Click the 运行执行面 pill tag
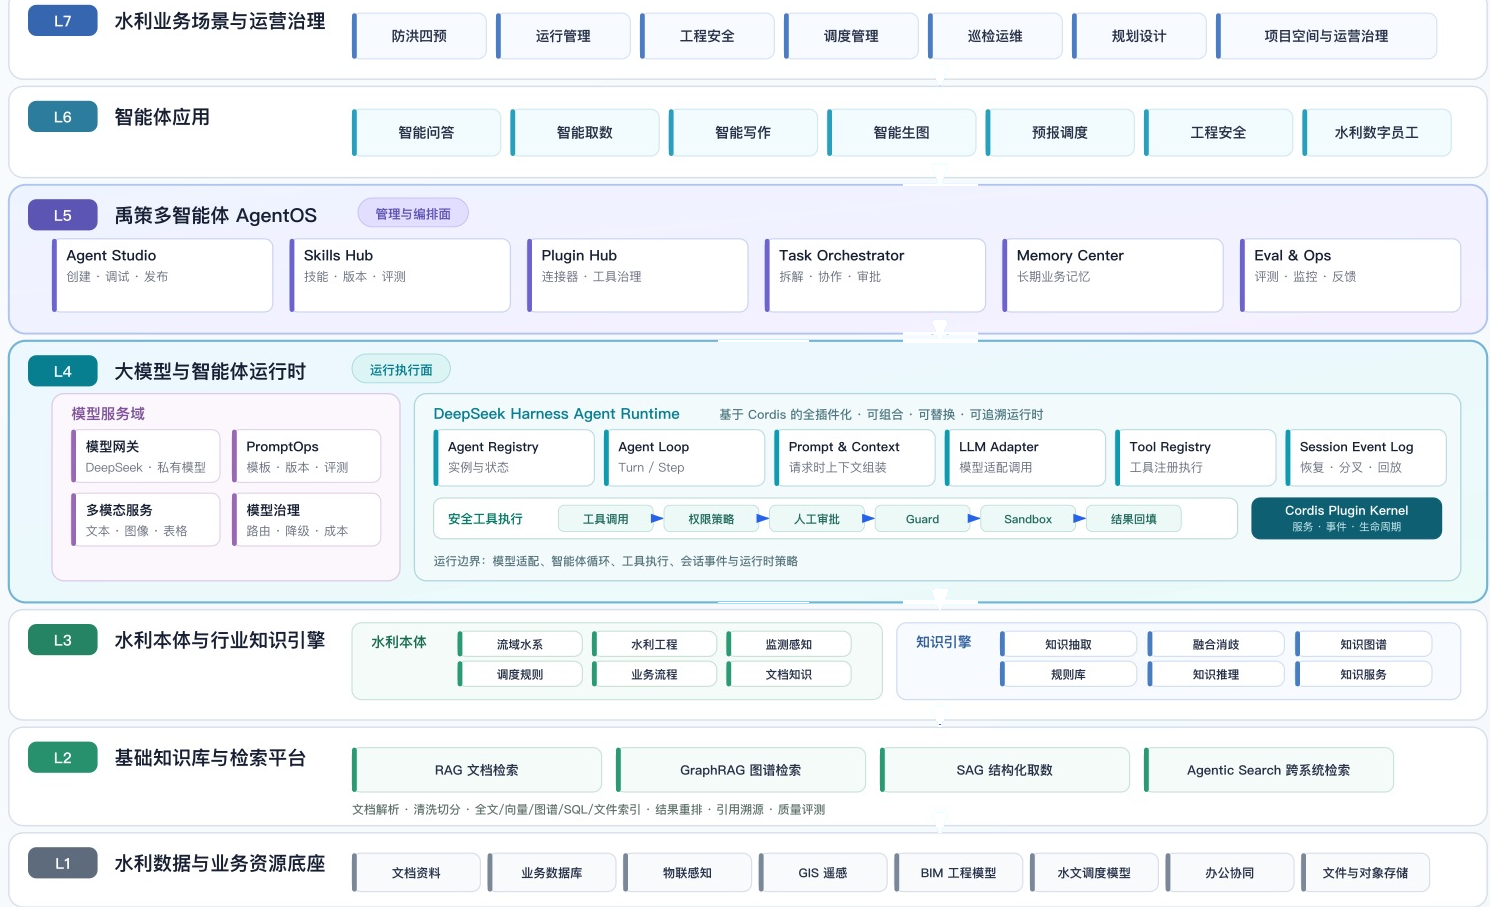Viewport: 1490px width, 907px height. (401, 369)
